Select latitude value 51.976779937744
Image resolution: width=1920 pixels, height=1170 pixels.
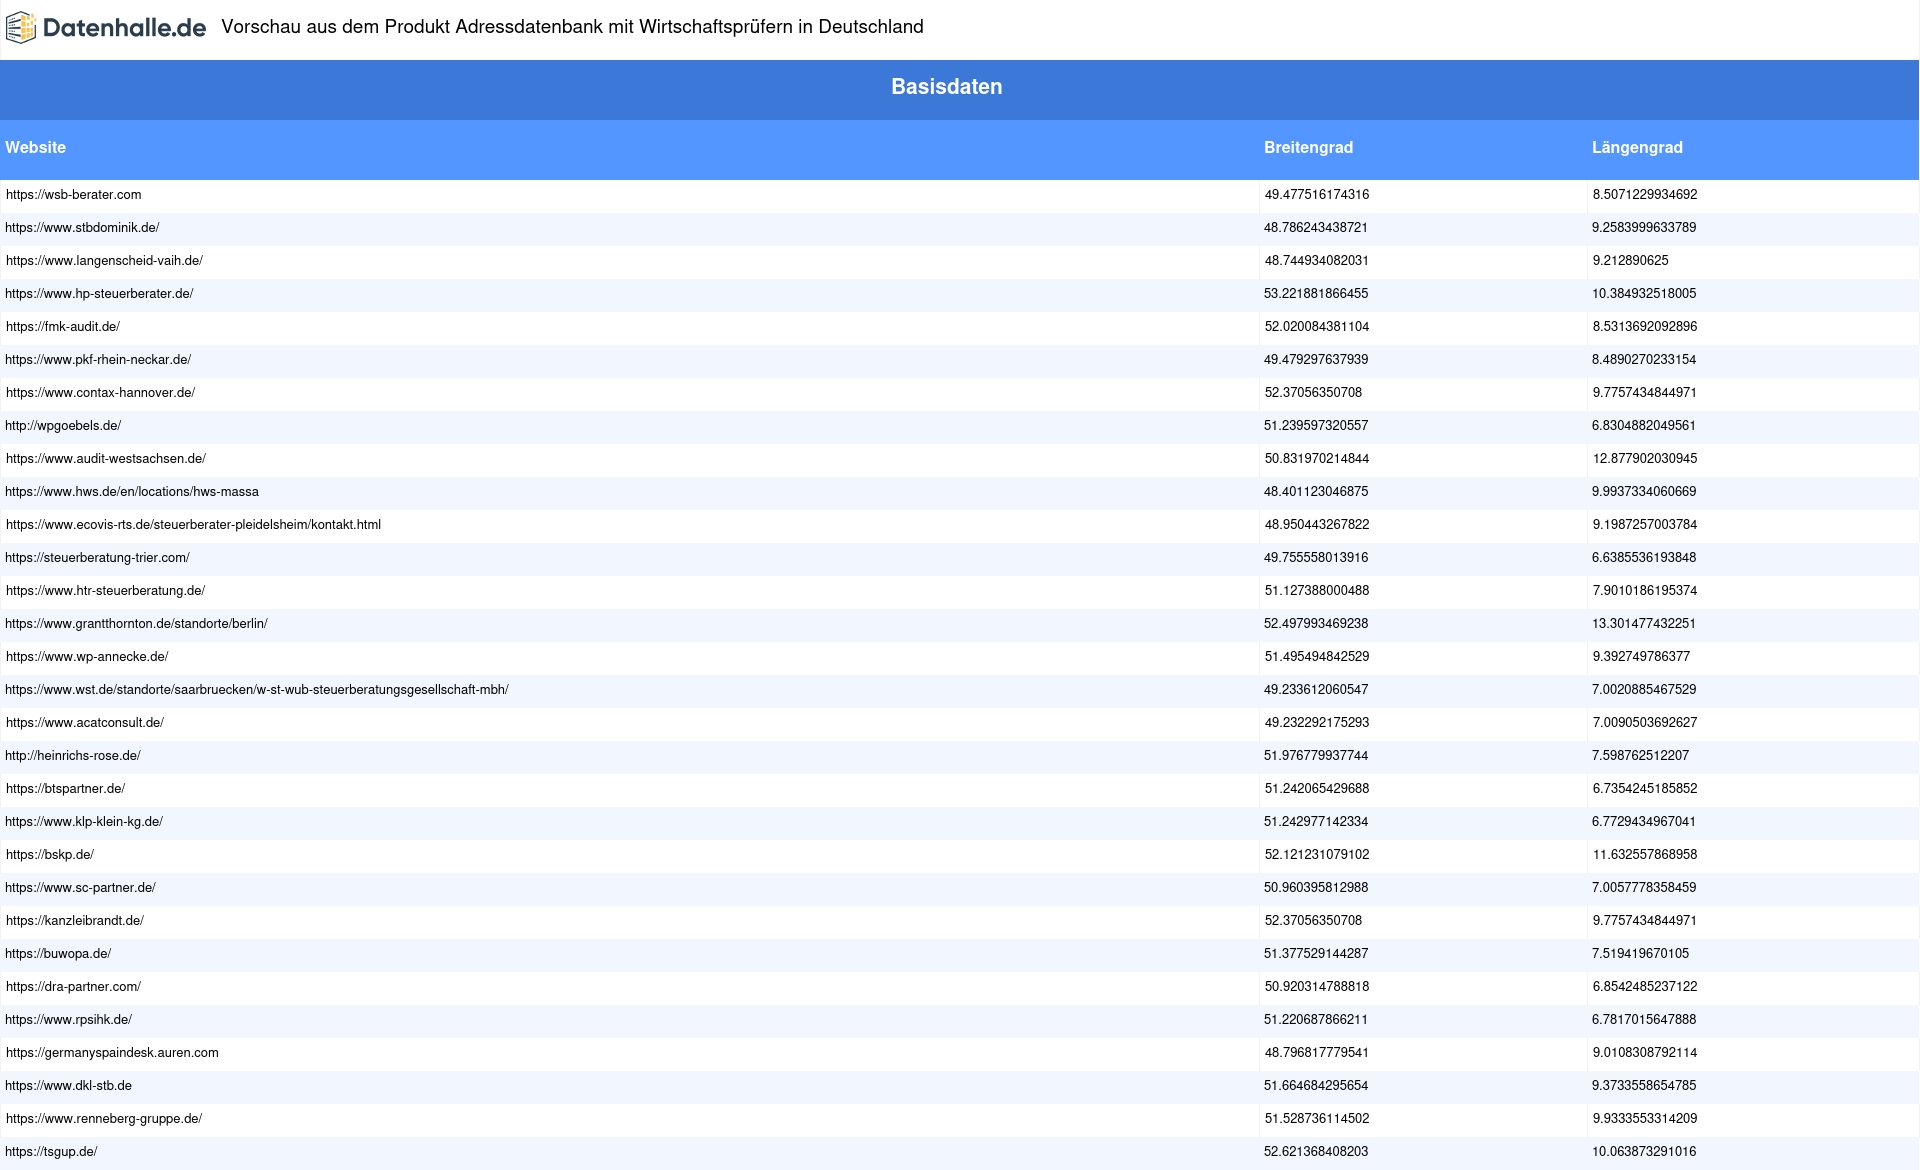[1316, 756]
